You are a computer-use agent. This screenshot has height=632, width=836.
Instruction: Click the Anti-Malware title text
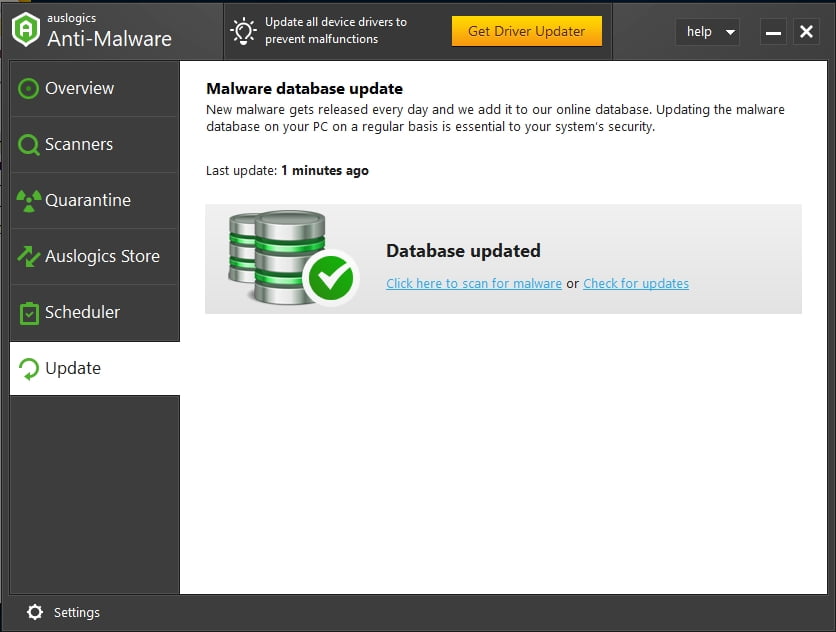coord(109,39)
